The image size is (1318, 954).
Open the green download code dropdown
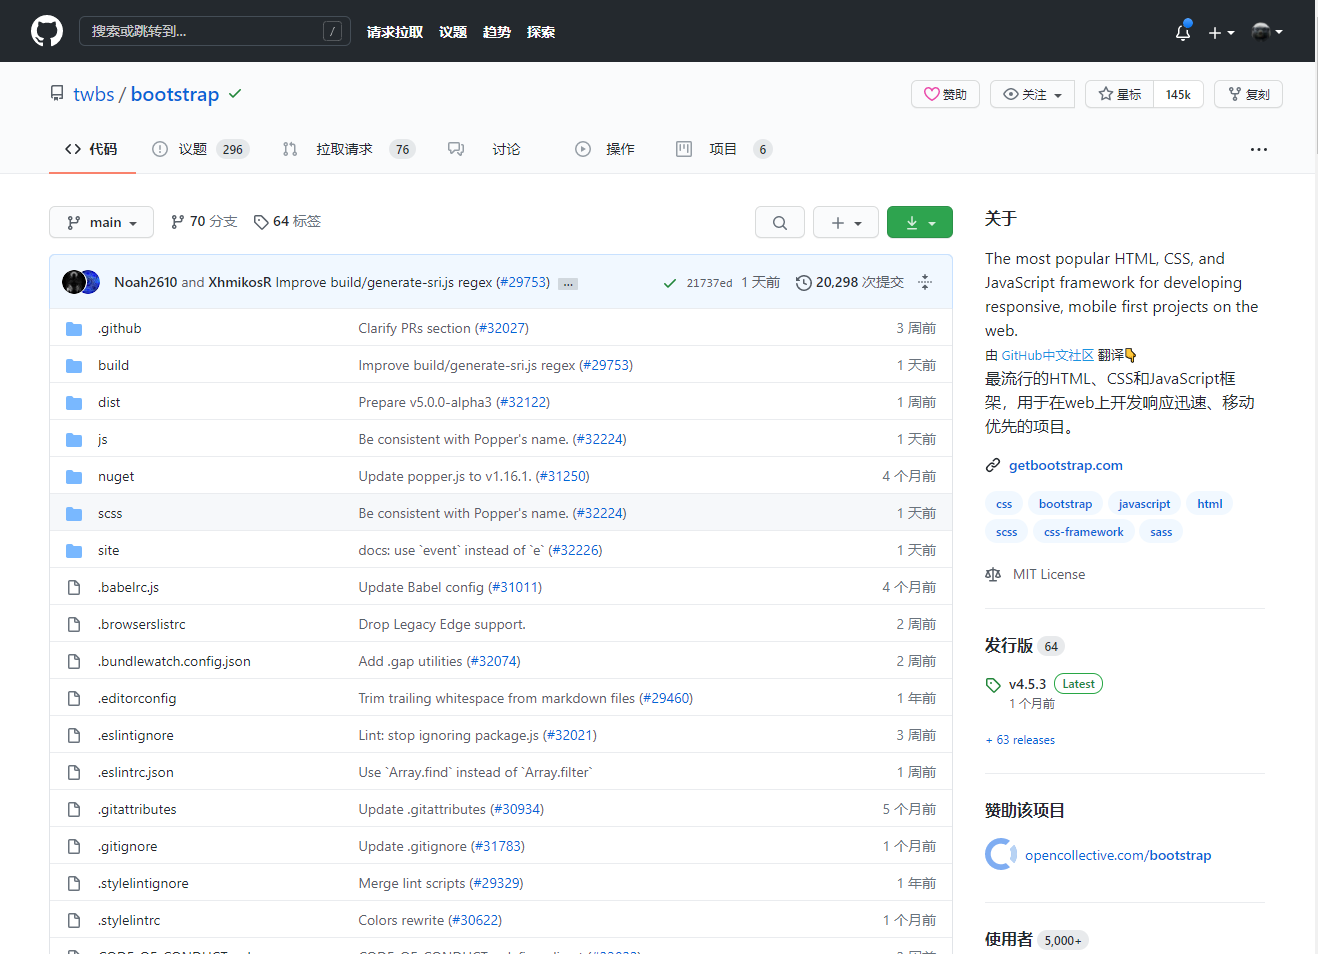coord(920,222)
